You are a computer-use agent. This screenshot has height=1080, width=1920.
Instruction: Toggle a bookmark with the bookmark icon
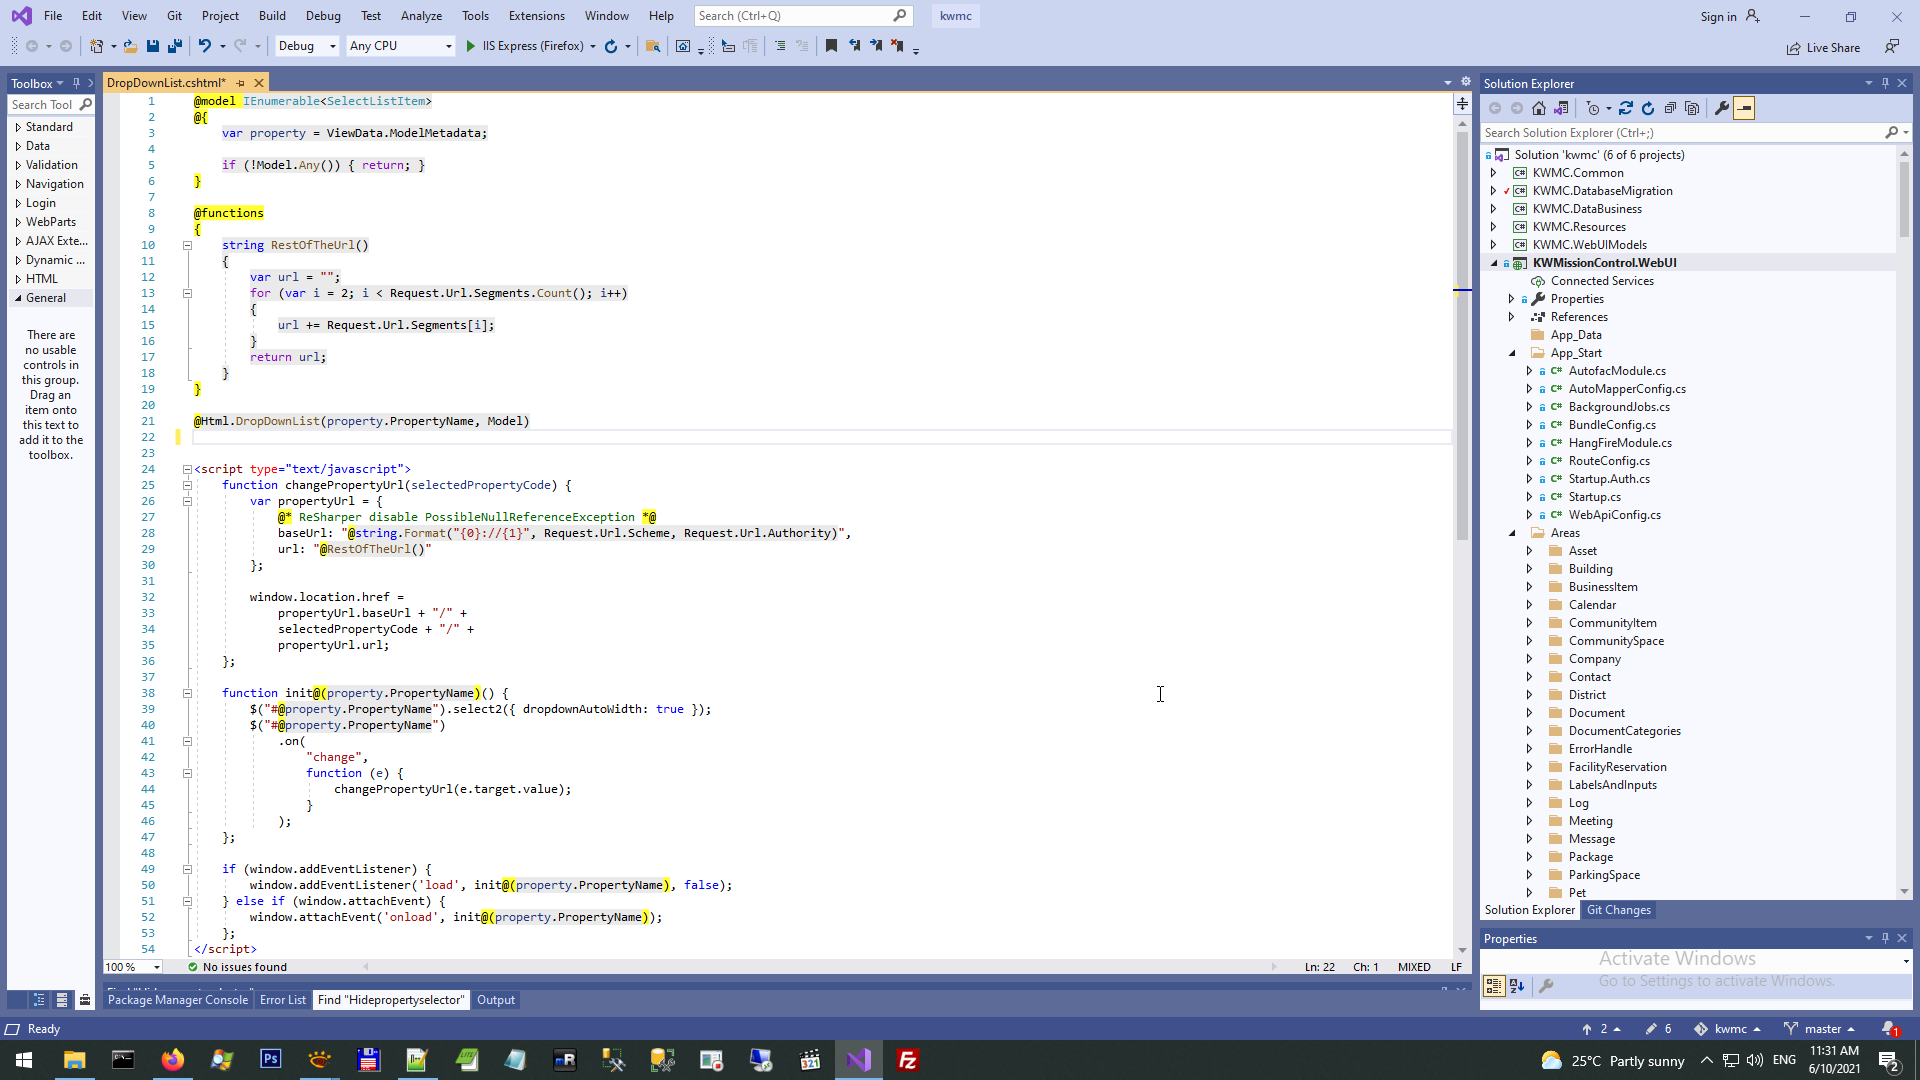(831, 46)
